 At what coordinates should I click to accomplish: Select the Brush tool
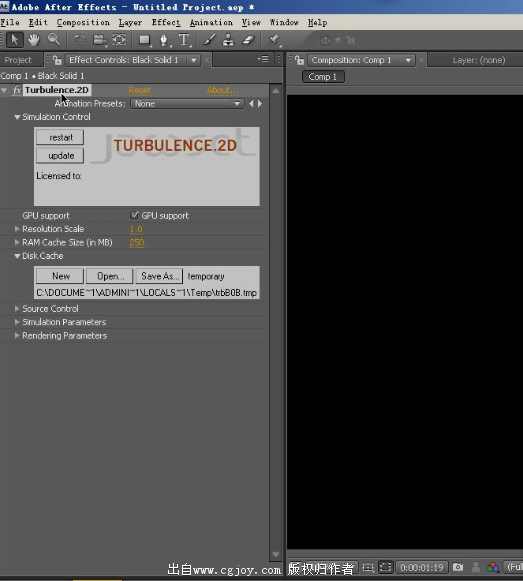pos(209,40)
